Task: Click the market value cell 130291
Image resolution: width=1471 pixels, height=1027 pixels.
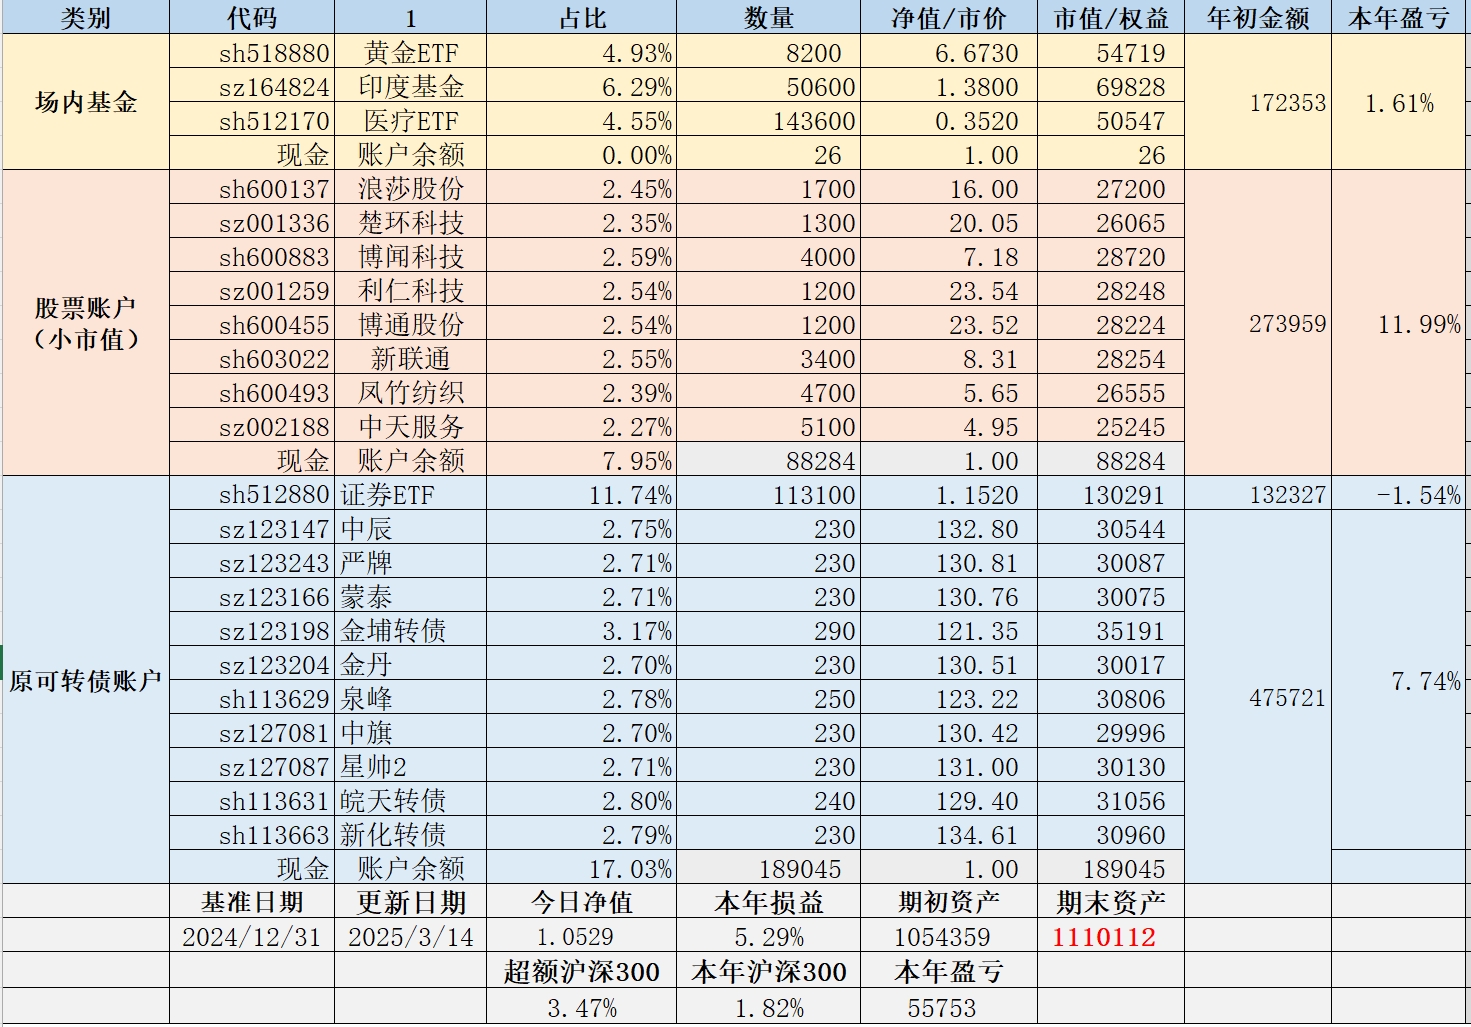Action: pyautogui.click(x=1111, y=495)
